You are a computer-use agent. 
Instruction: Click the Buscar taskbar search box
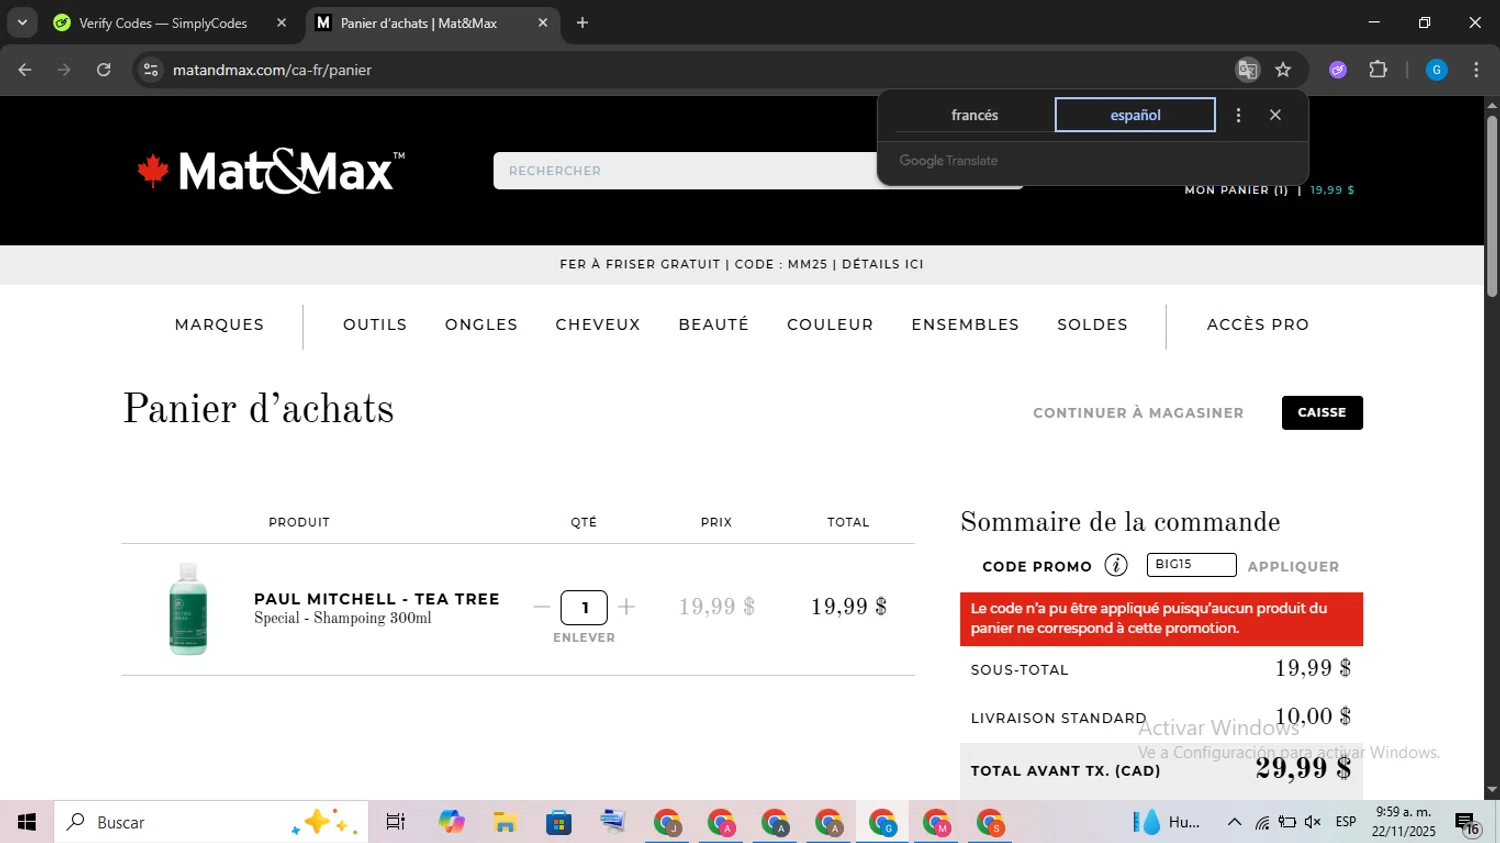(x=211, y=822)
